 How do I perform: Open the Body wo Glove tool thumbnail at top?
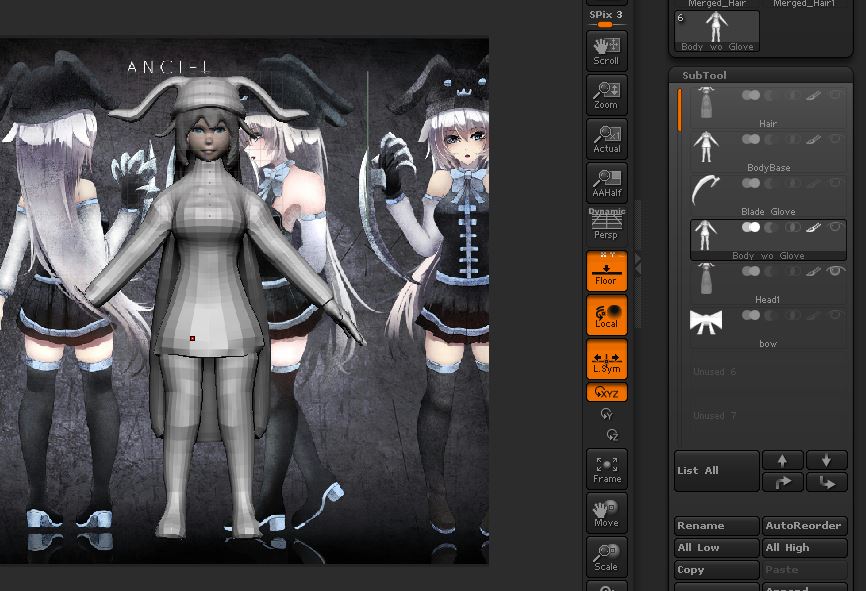717,31
